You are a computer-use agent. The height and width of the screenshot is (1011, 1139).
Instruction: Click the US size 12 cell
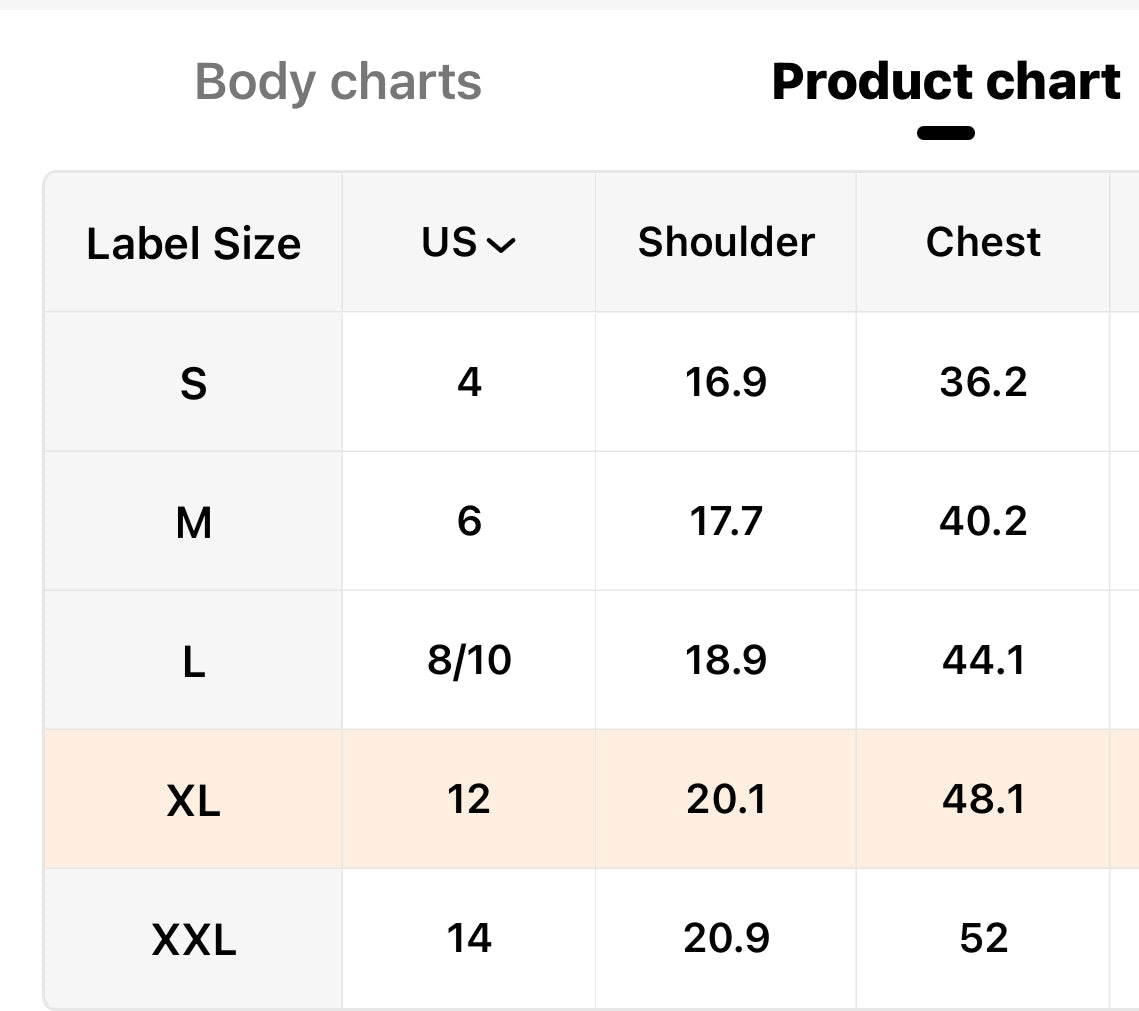click(x=469, y=800)
